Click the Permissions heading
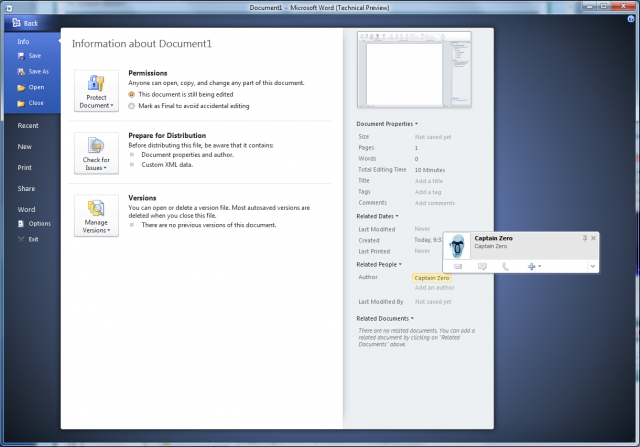This screenshot has height=447, width=640. (x=148, y=73)
